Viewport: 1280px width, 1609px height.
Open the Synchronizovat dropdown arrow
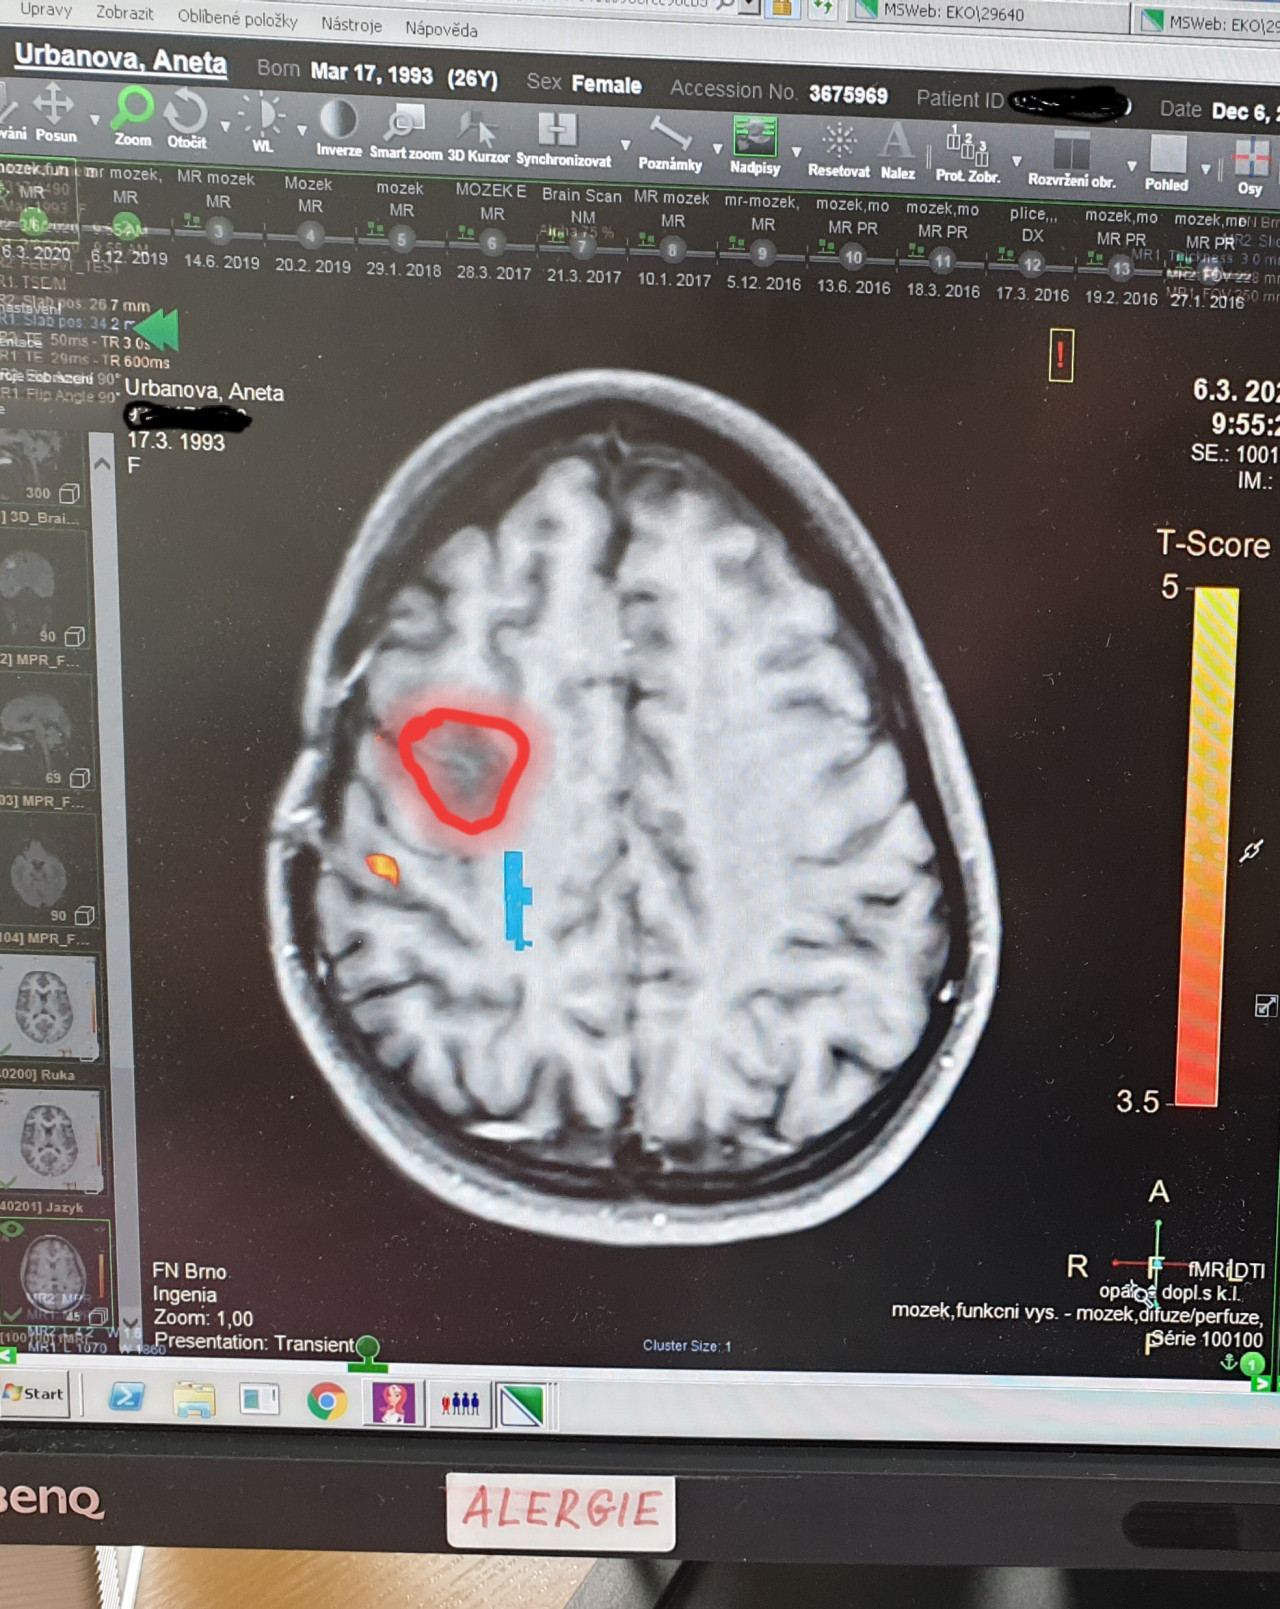[626, 145]
